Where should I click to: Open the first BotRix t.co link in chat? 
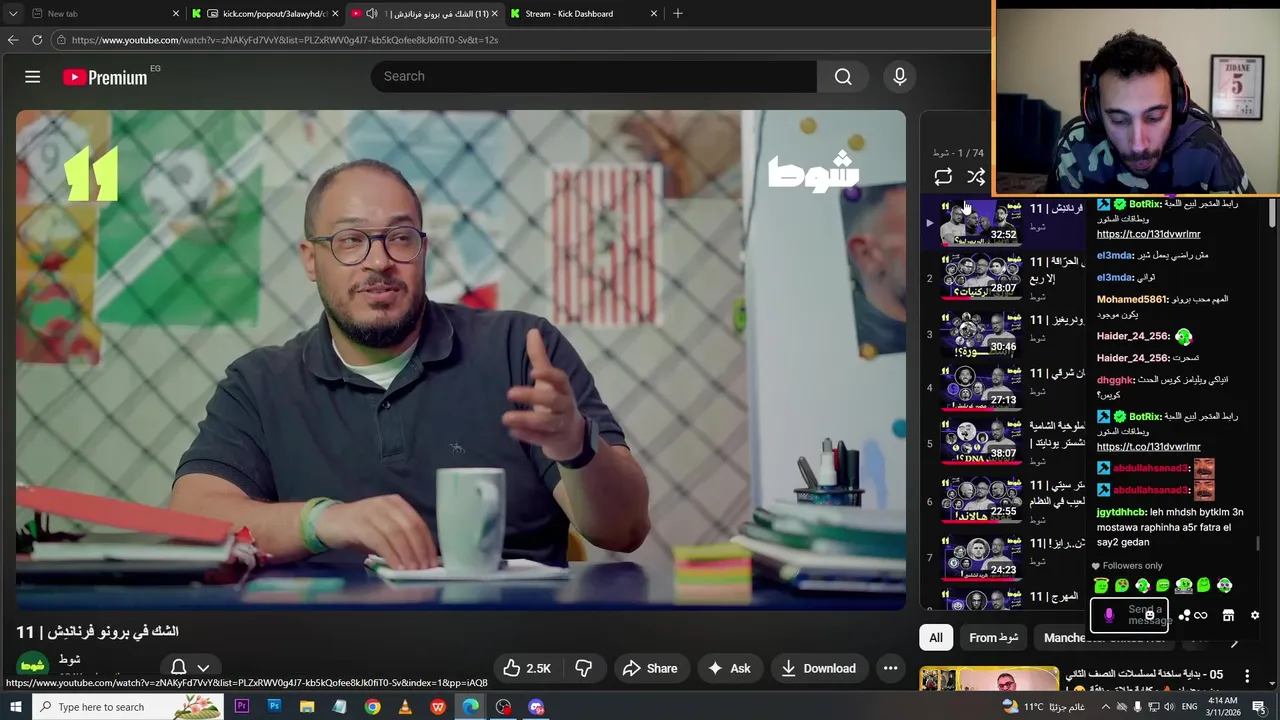point(1148,234)
